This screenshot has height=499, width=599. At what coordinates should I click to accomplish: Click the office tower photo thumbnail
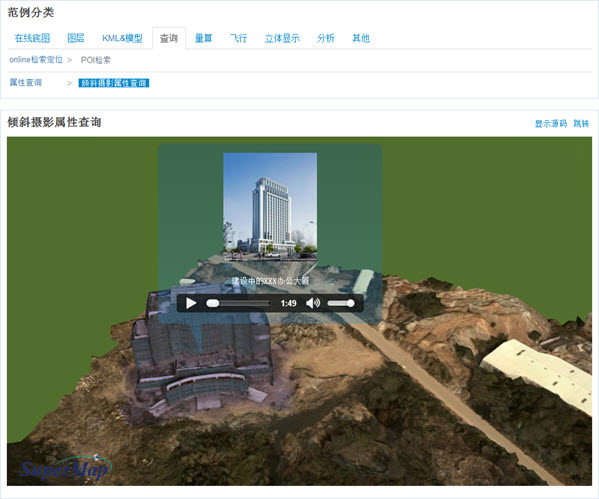[x=270, y=207]
